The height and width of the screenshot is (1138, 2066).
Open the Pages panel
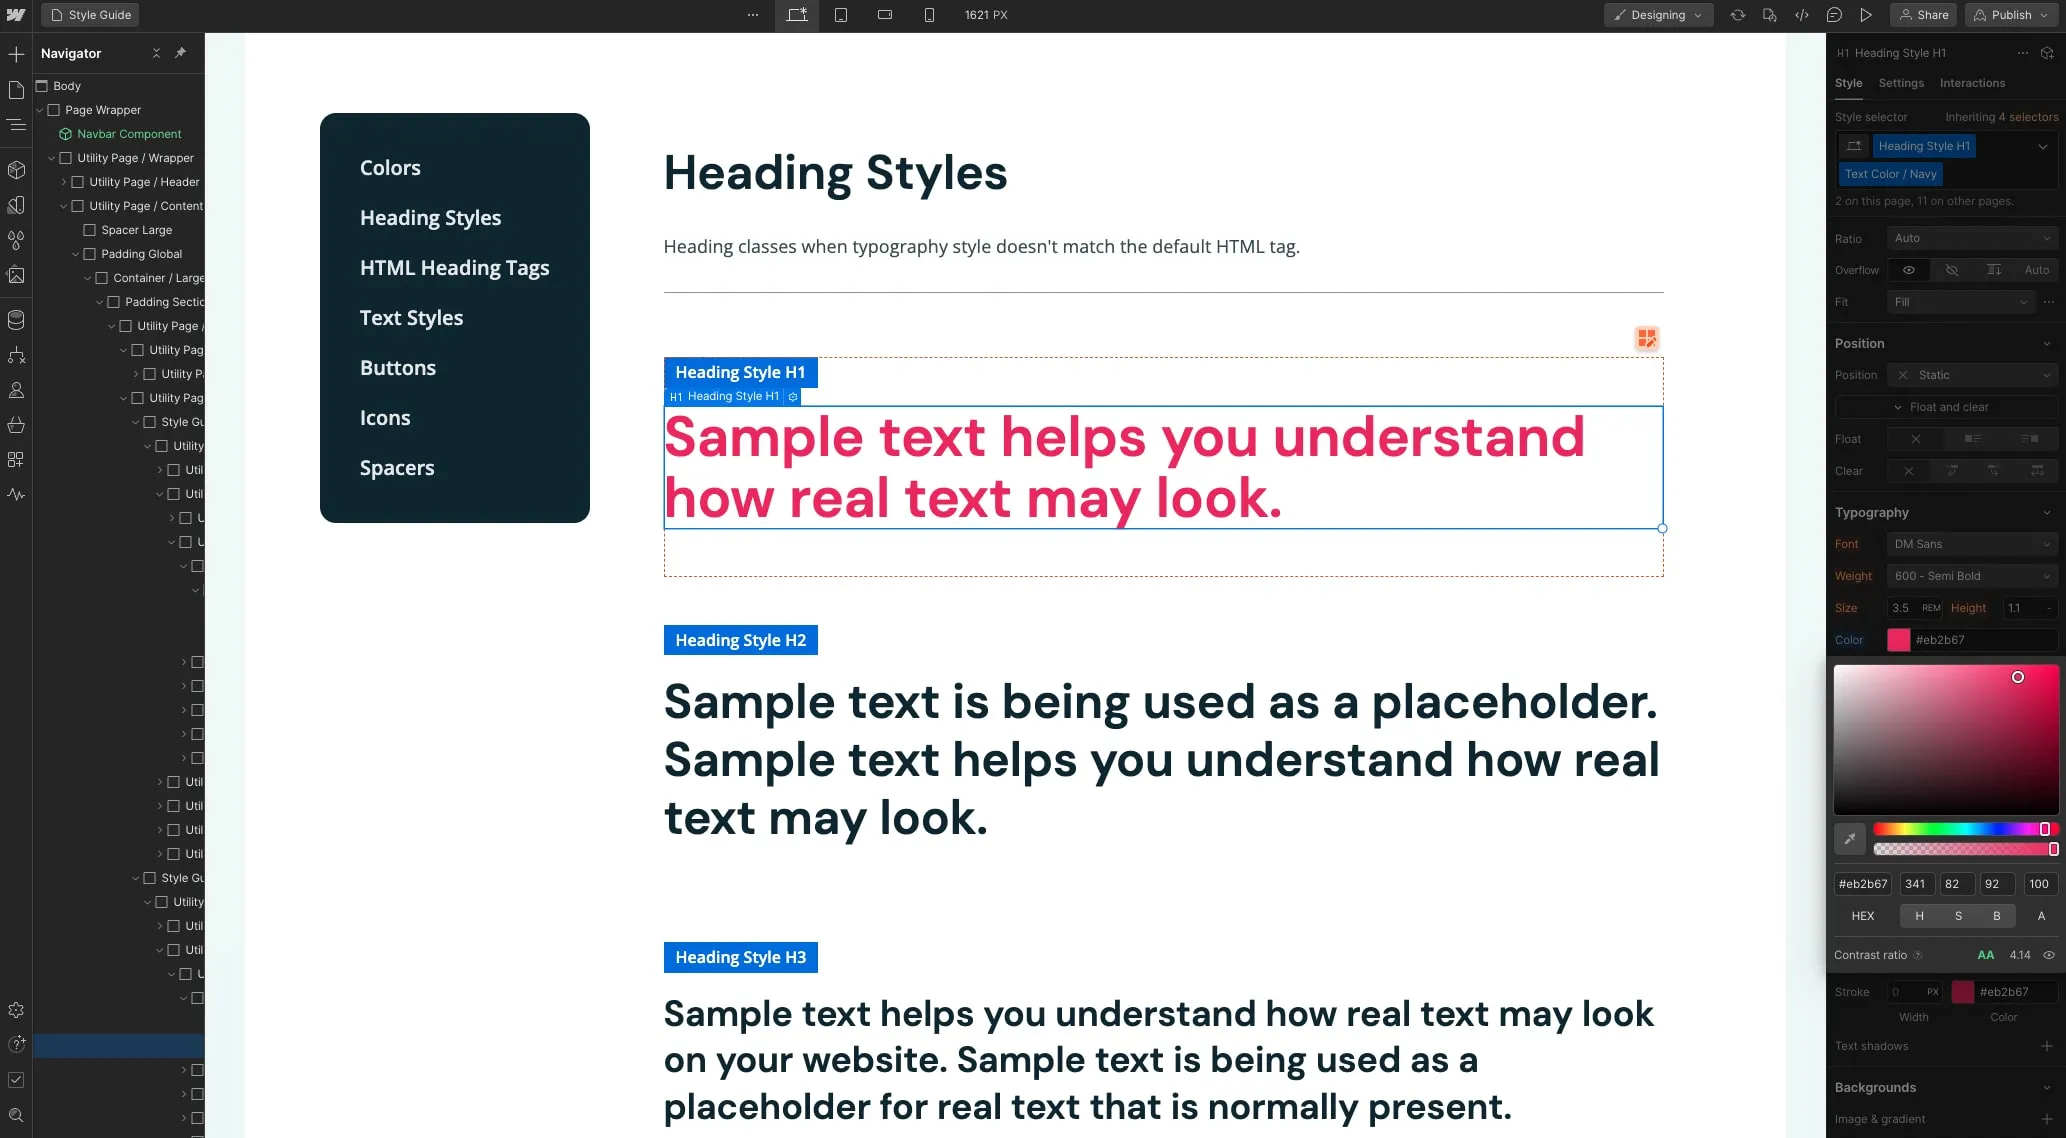coord(16,89)
